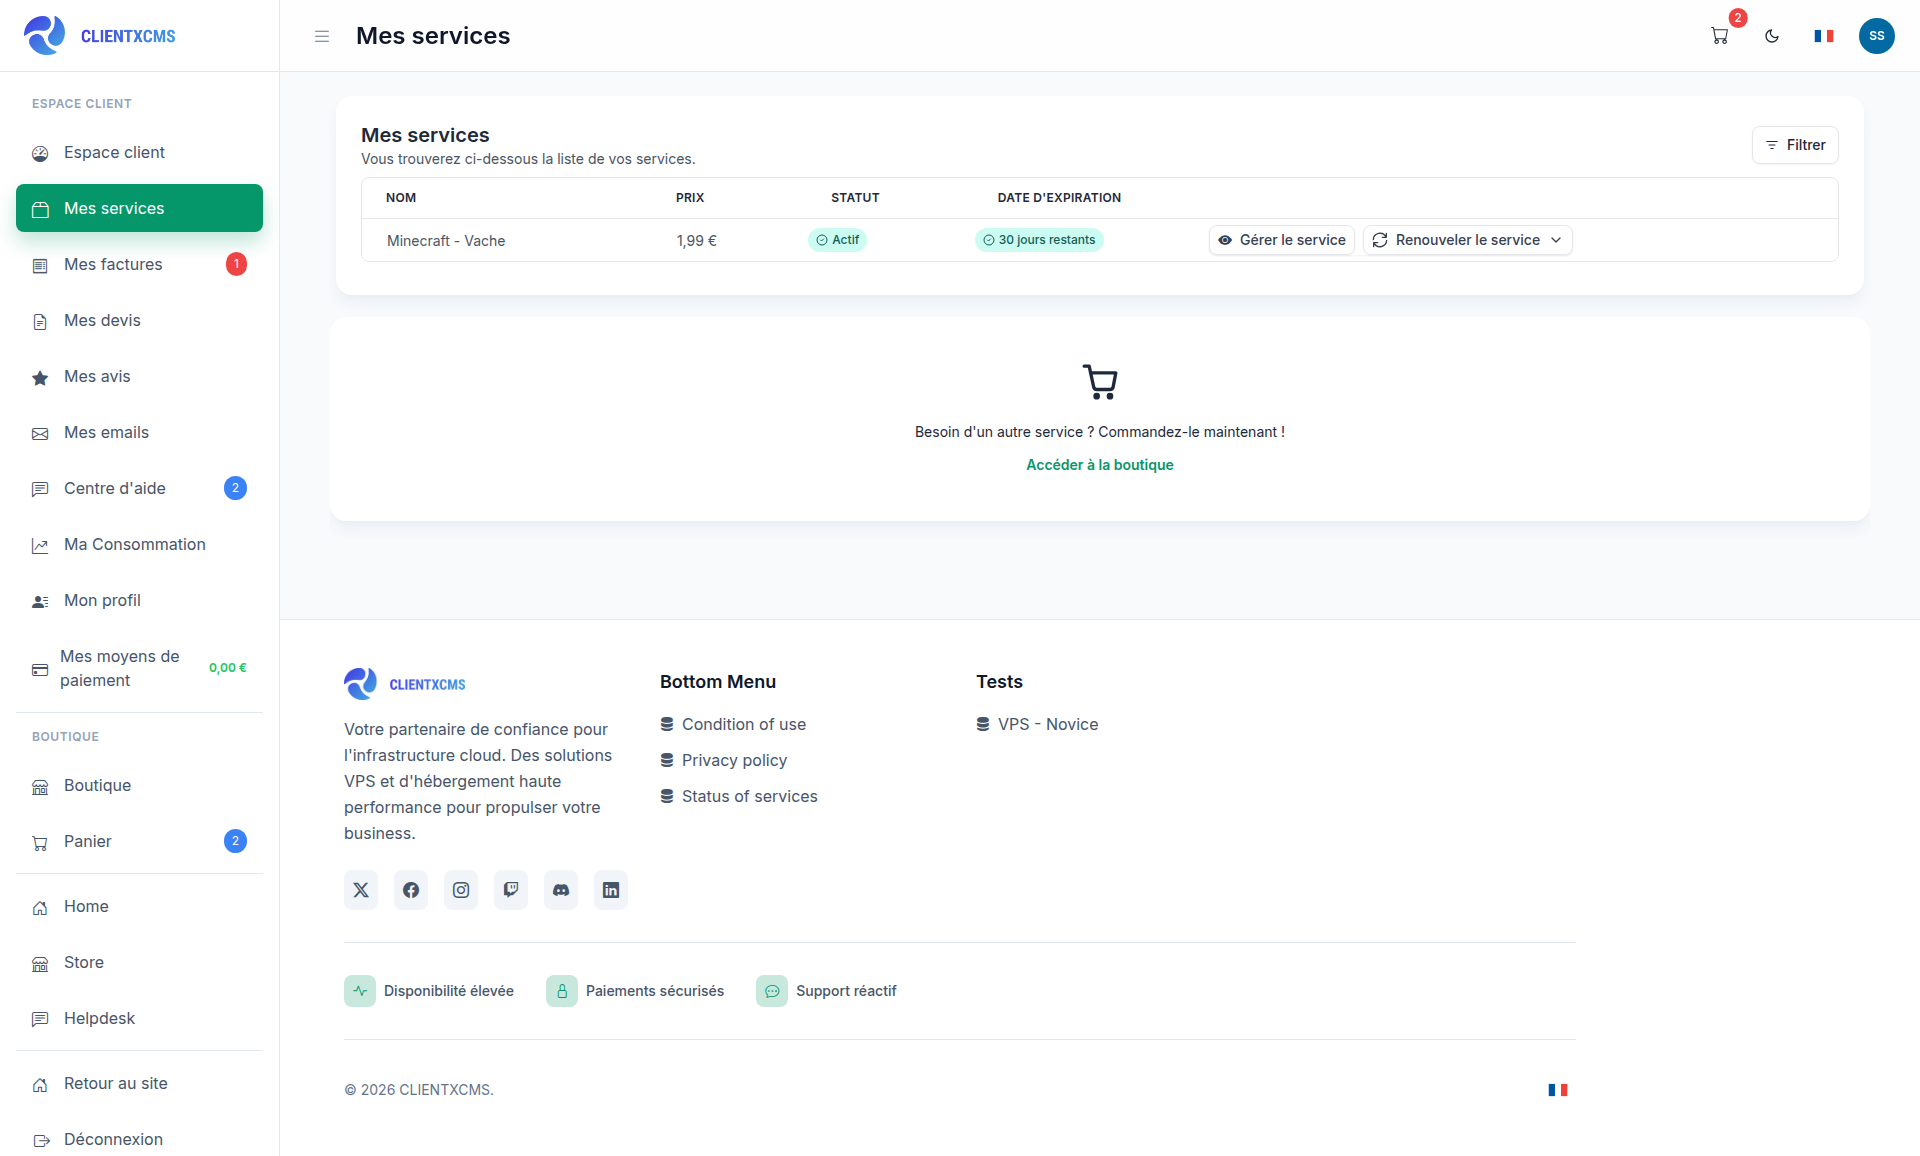The height and width of the screenshot is (1156, 1920).
Task: Click Retour au site
Action: click(140, 1083)
